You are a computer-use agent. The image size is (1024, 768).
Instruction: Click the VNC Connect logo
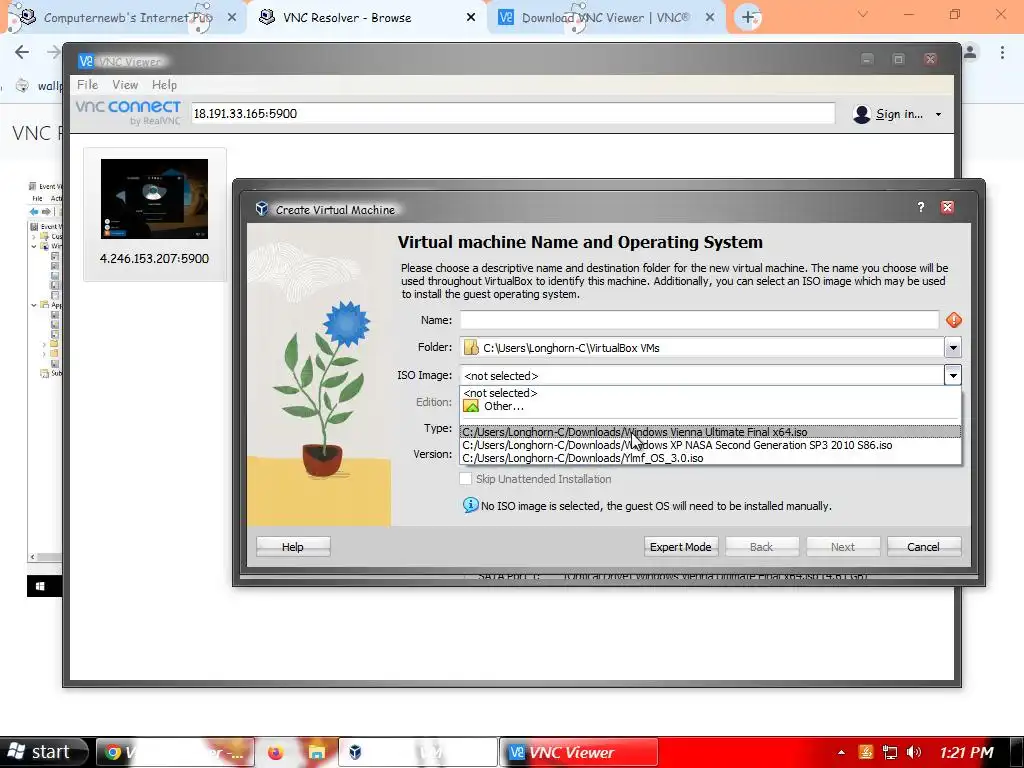(128, 111)
